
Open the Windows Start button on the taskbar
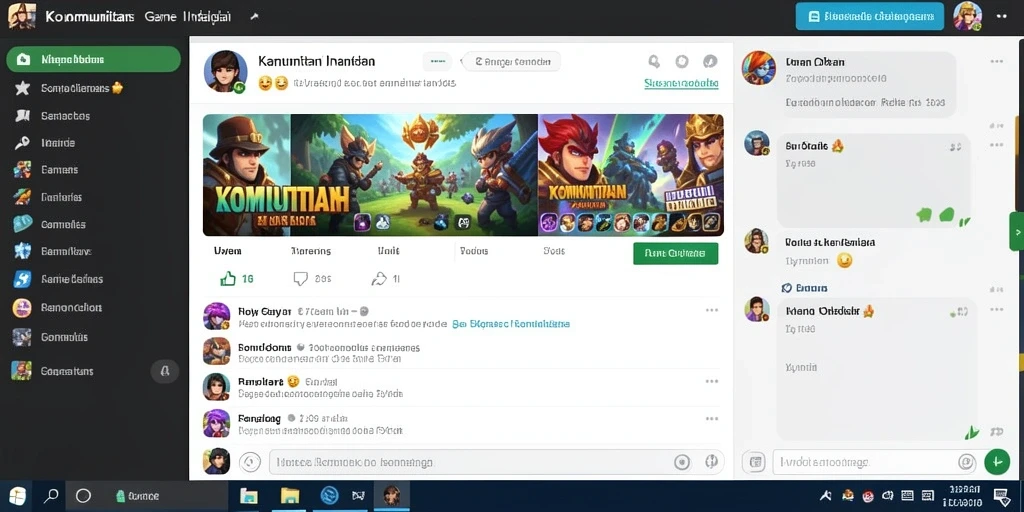18,496
